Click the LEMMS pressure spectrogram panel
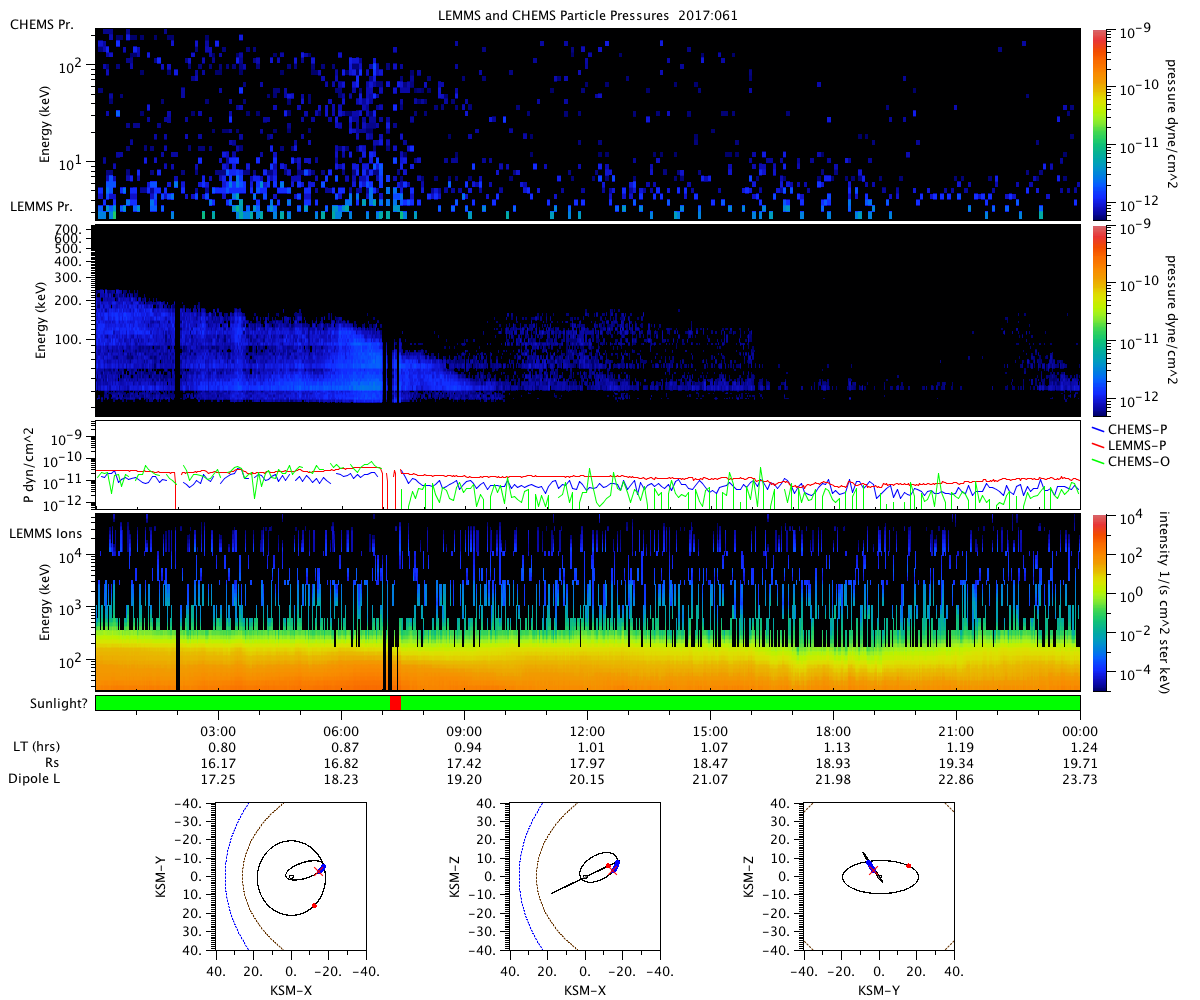 [588, 320]
